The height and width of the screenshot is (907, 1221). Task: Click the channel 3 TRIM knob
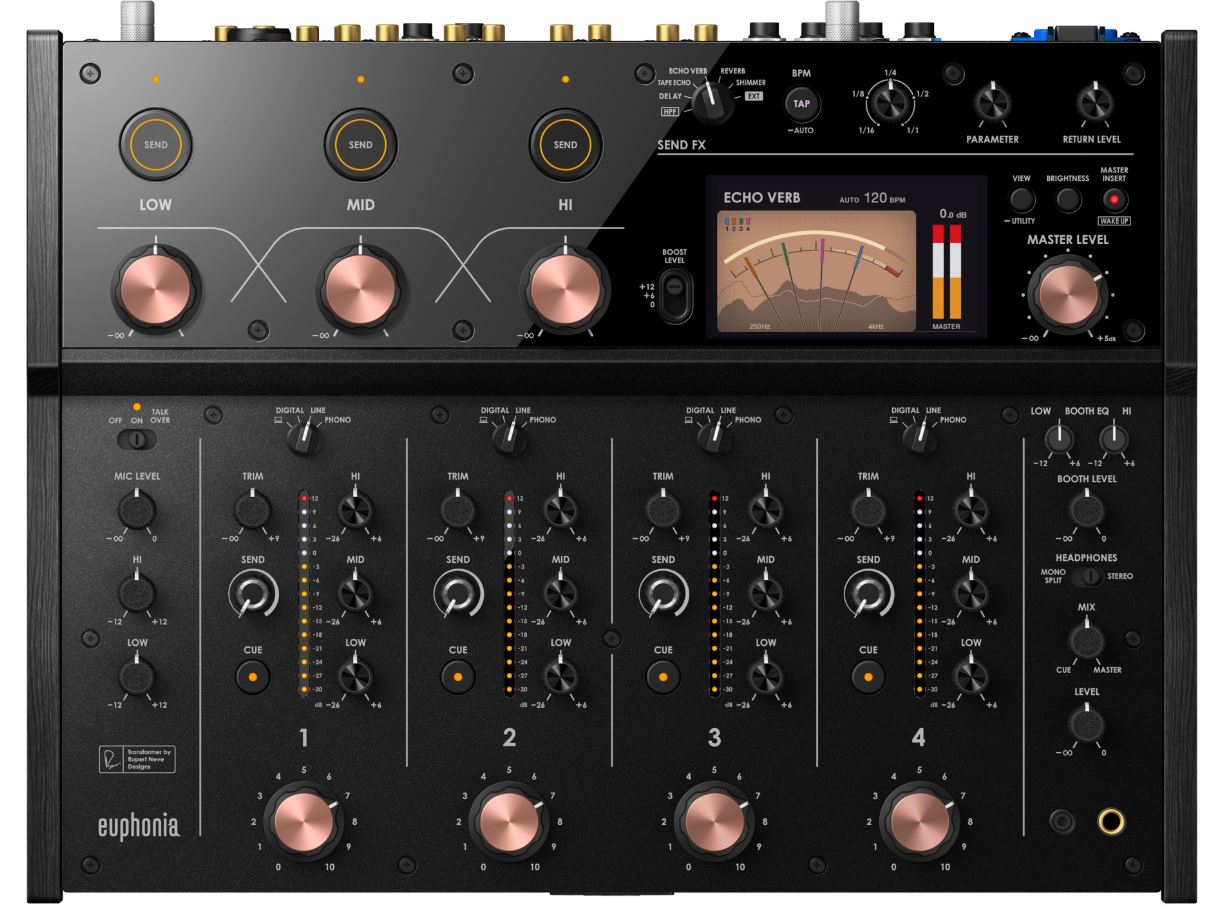(x=663, y=511)
